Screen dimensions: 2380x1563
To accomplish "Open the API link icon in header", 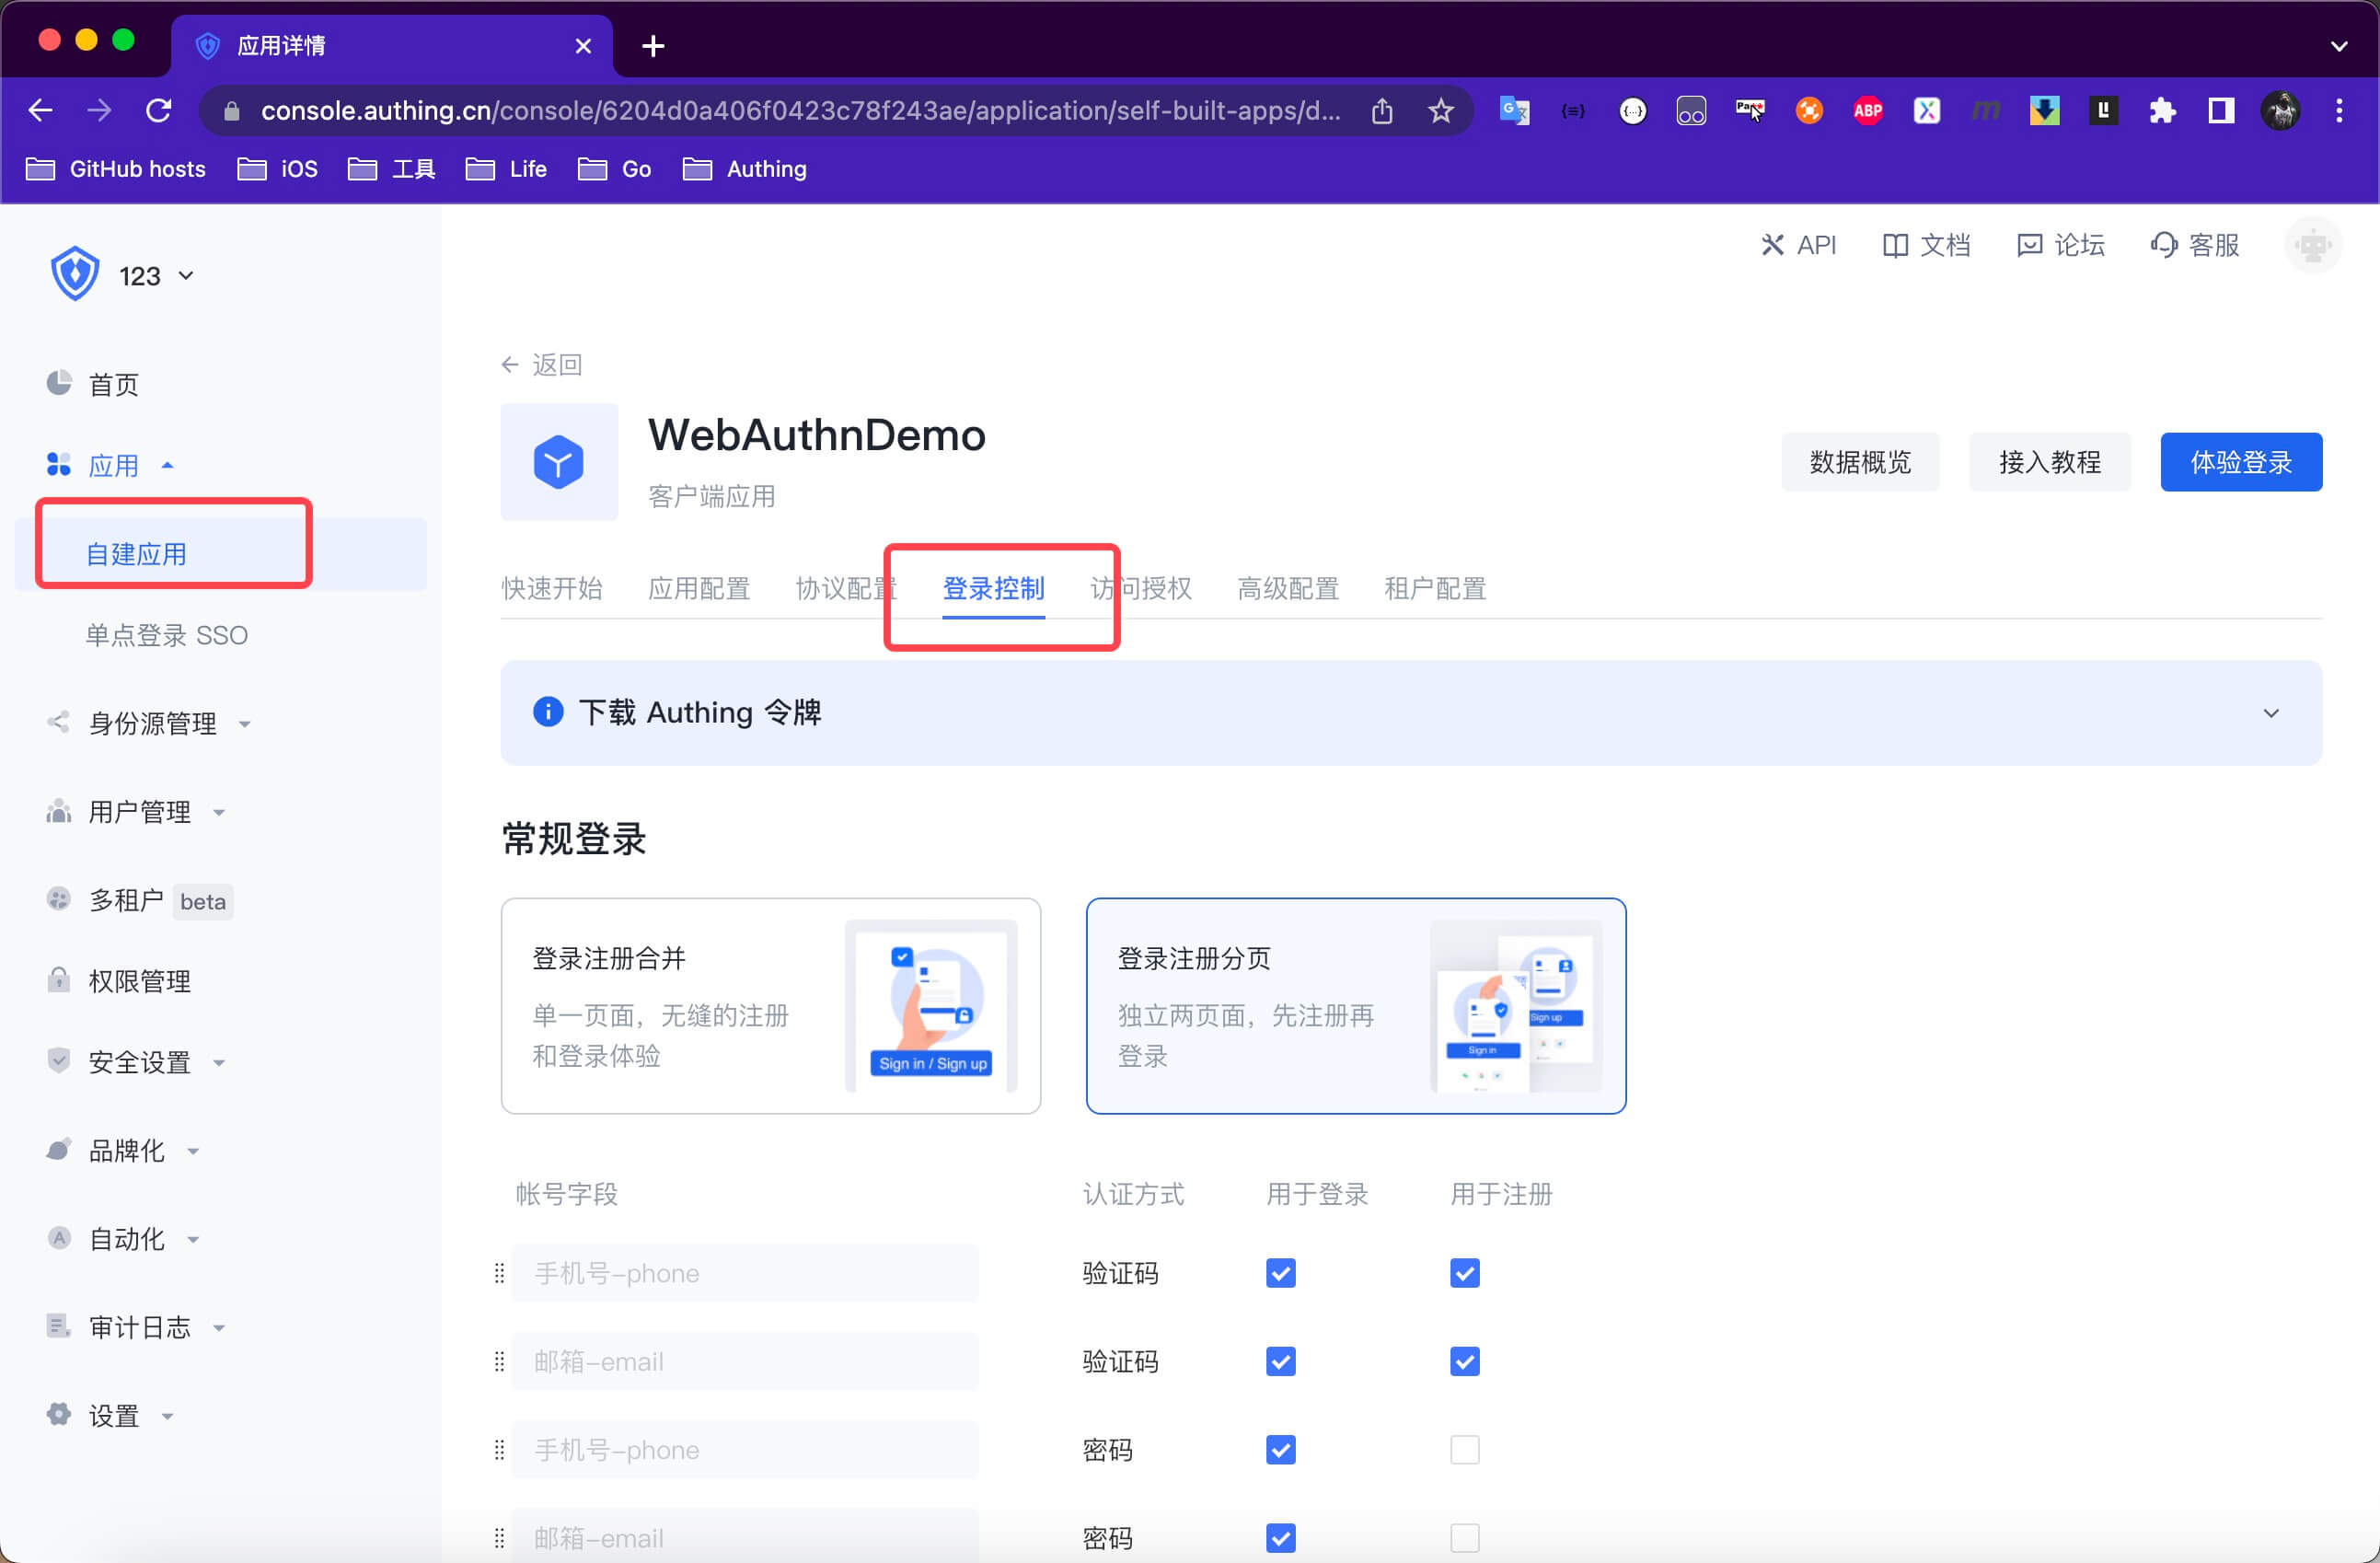I will 1772,245.
